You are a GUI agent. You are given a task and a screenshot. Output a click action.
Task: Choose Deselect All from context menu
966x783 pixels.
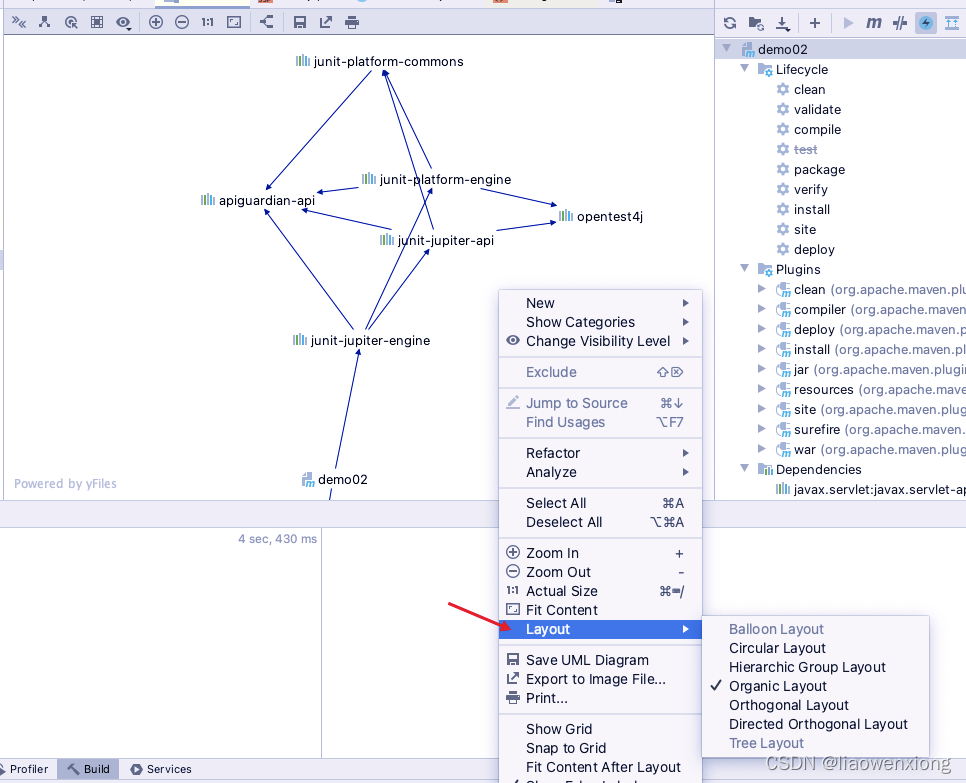[601, 522]
